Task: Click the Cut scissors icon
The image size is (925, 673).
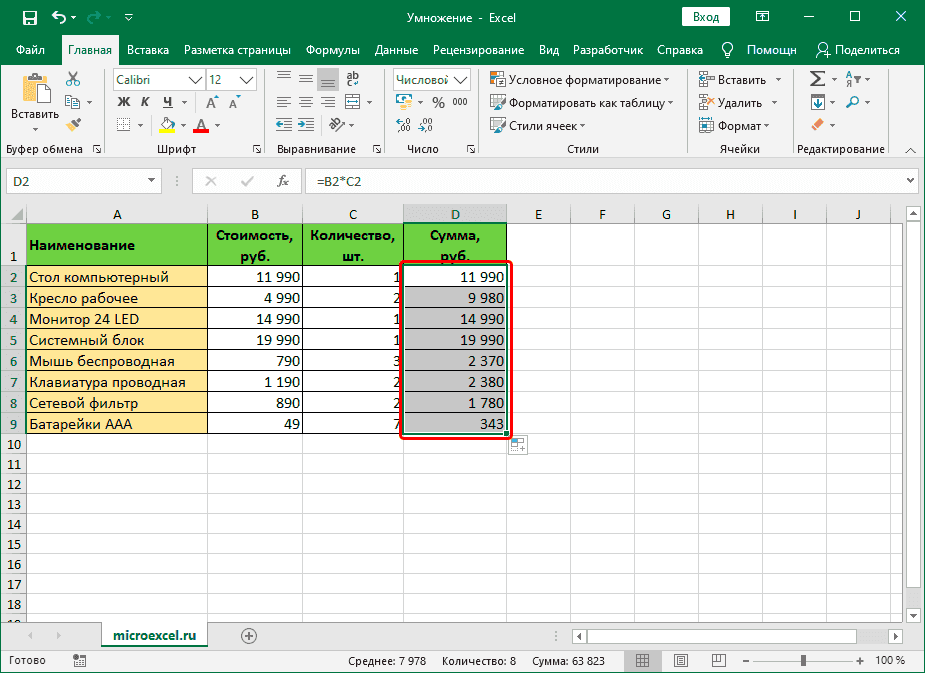Action: (73, 80)
